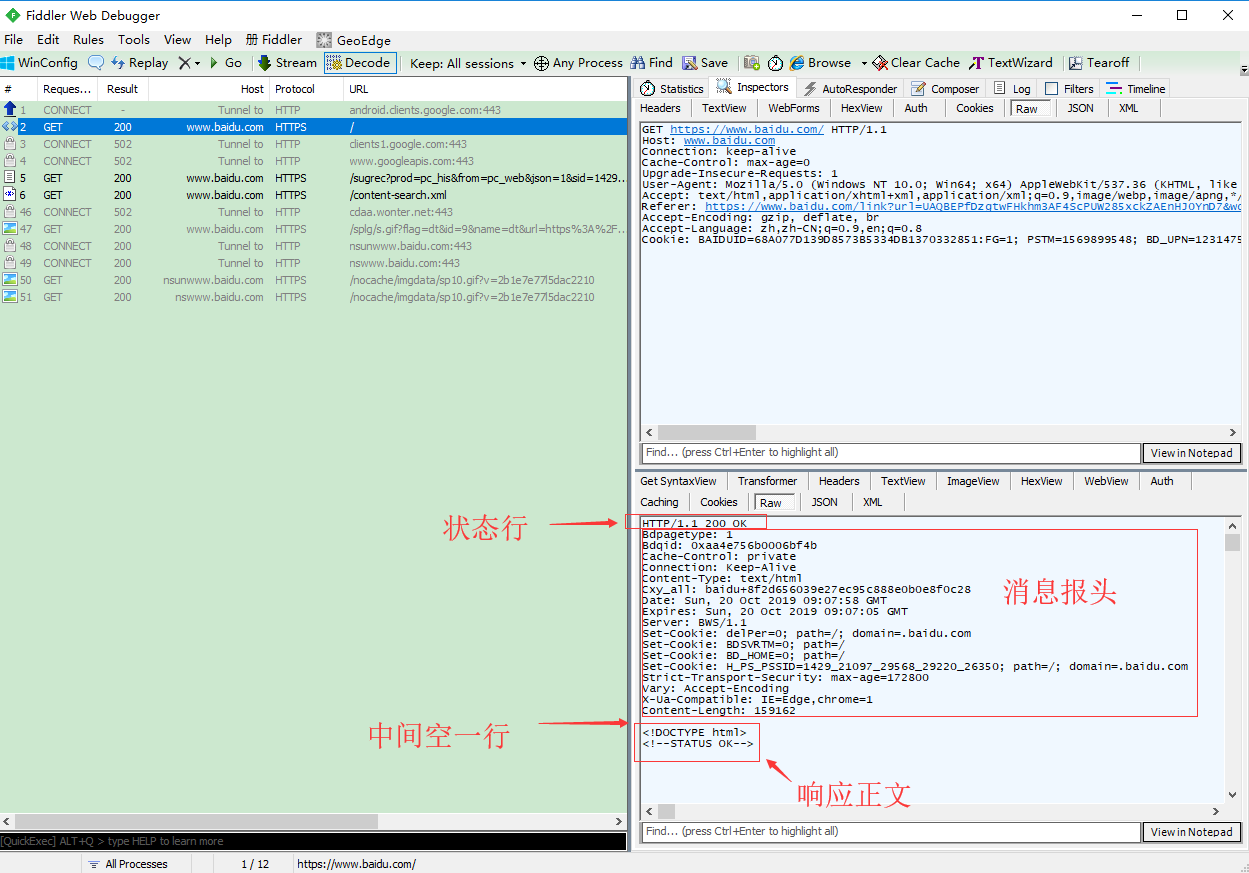
Task: Switch to the Statistics tab
Action: [x=672, y=88]
